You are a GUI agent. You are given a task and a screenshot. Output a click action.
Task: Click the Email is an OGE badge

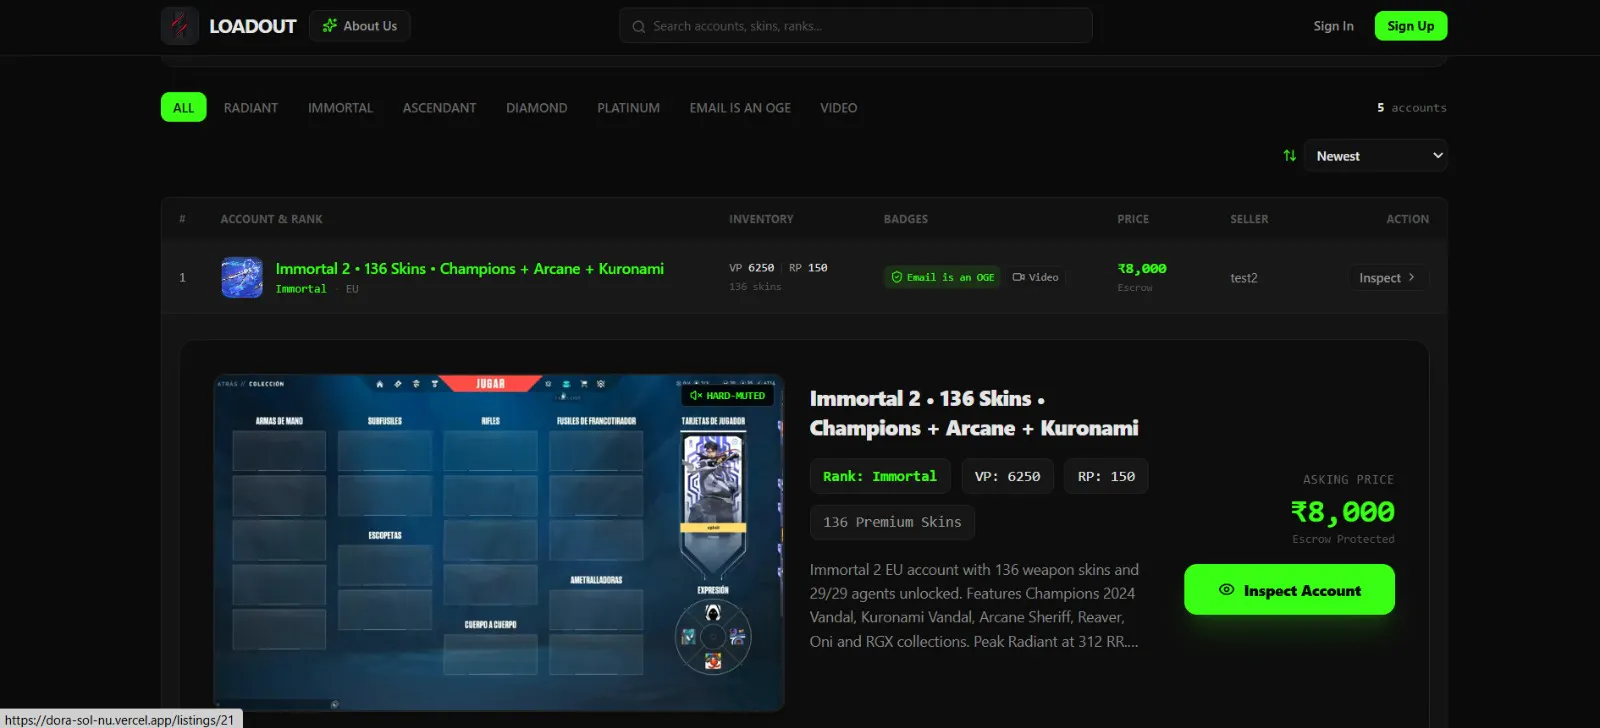943,277
